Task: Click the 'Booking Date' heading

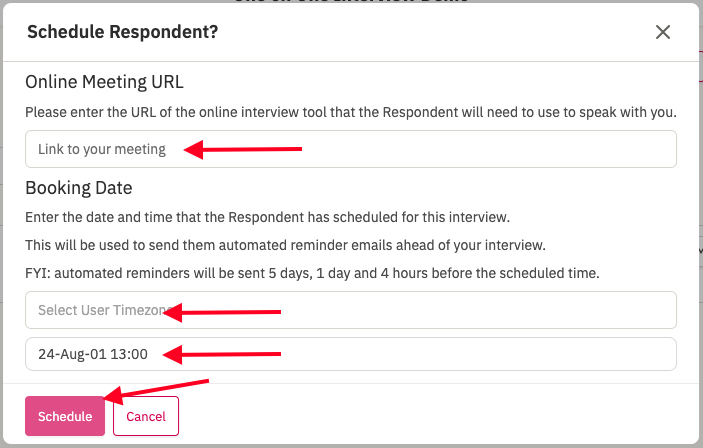Action: 78,188
